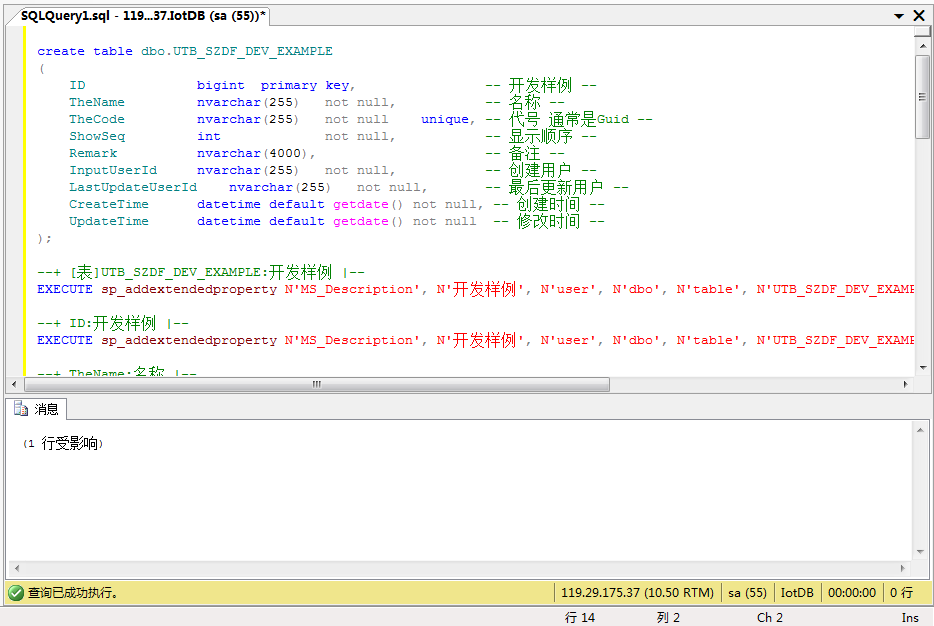This screenshot has height=626, width=934.
Task: Click the ShowSeq column name
Action: click(x=96, y=136)
